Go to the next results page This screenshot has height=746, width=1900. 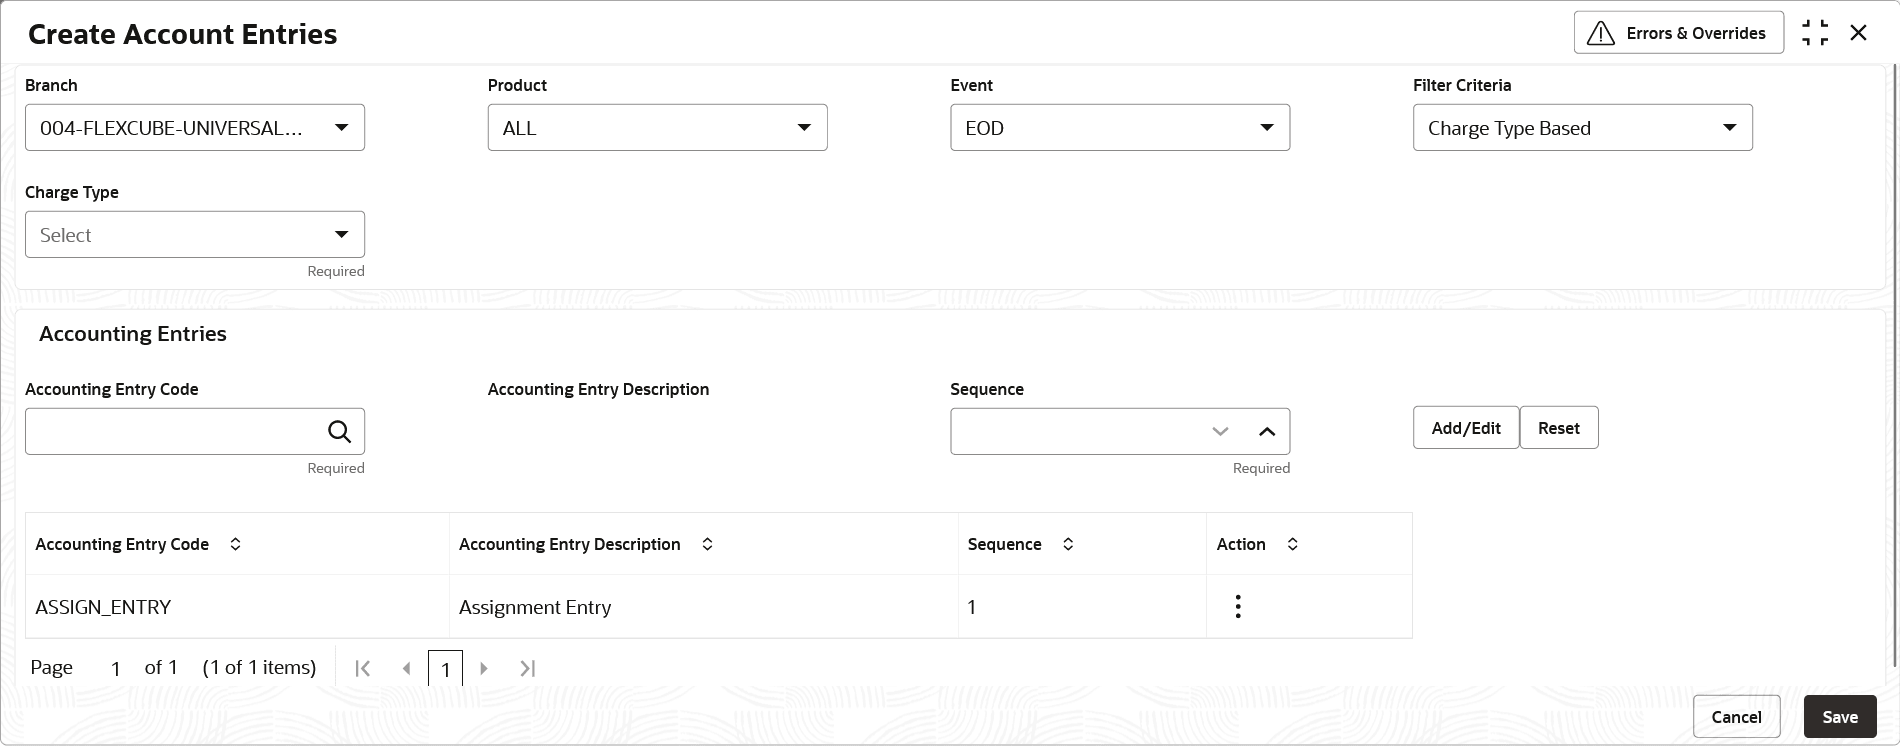[484, 668]
